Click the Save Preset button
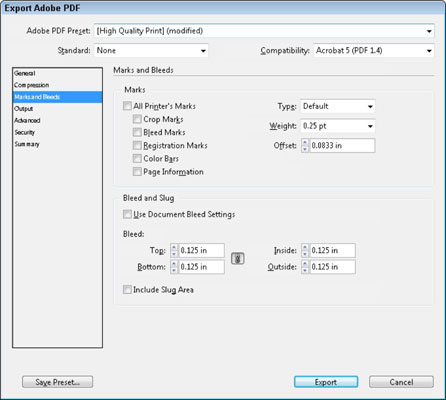446x400 pixels. pos(57,382)
